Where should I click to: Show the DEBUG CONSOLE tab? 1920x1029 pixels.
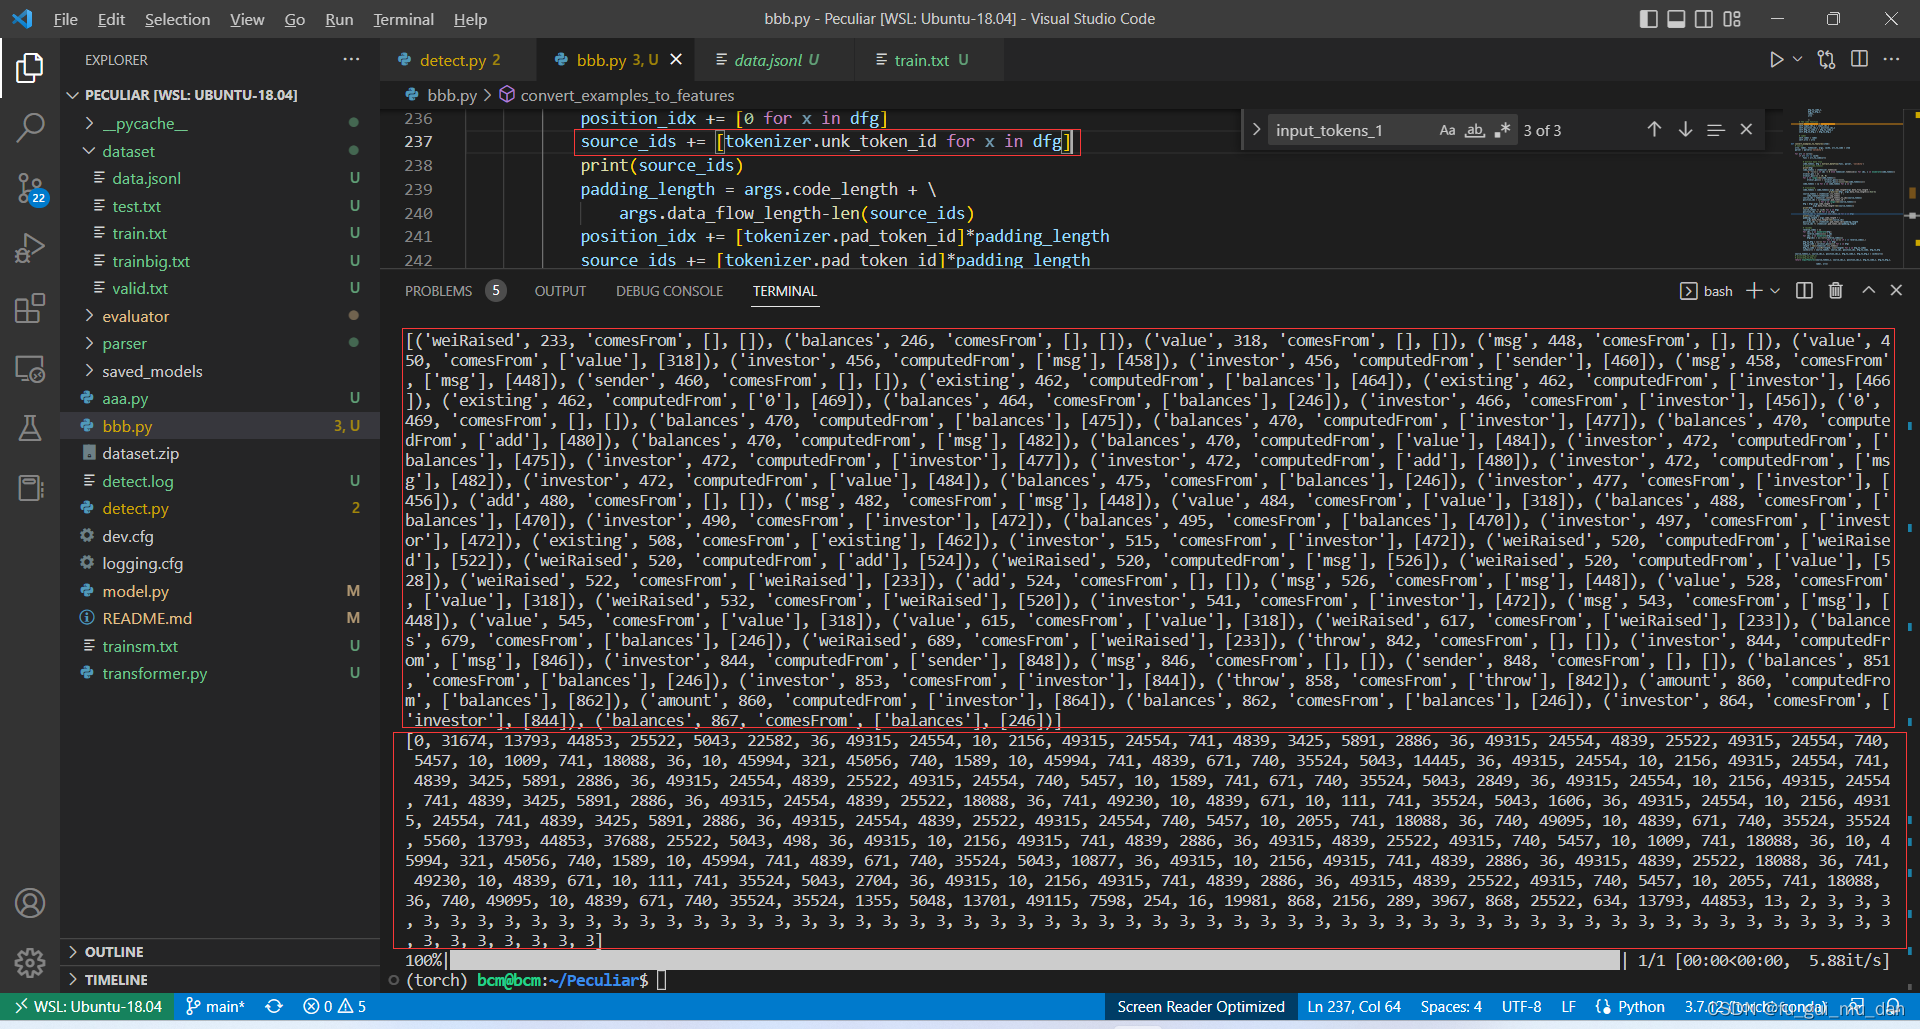pos(669,291)
